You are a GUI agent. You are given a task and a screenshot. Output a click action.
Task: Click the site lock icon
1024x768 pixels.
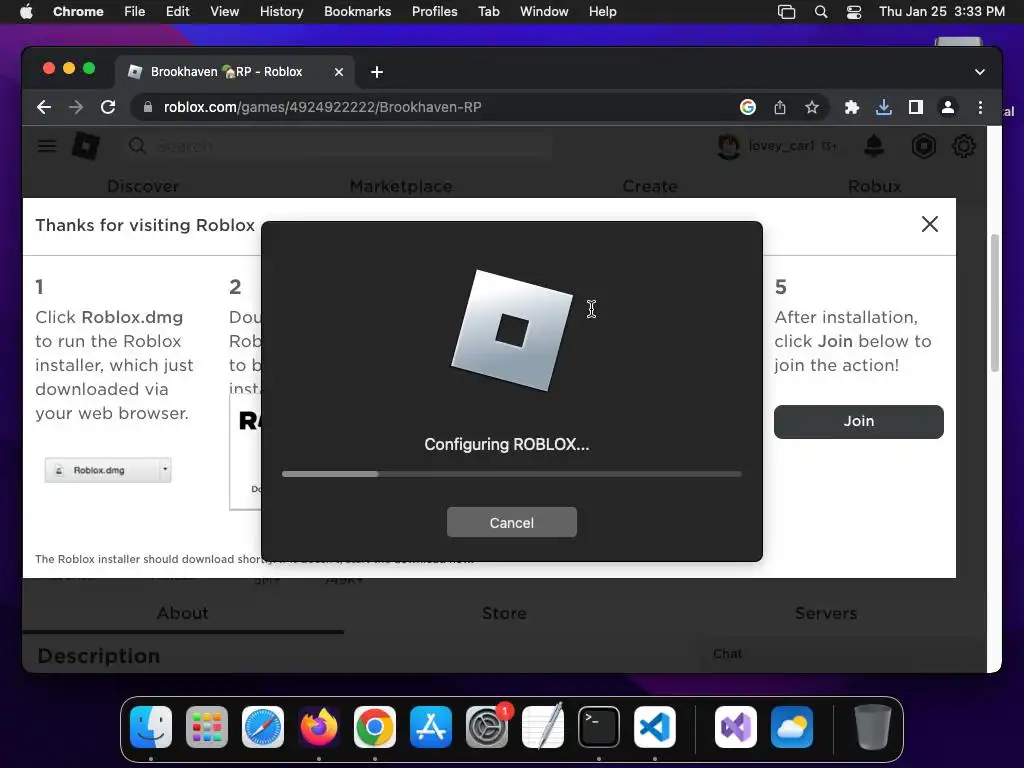[148, 107]
